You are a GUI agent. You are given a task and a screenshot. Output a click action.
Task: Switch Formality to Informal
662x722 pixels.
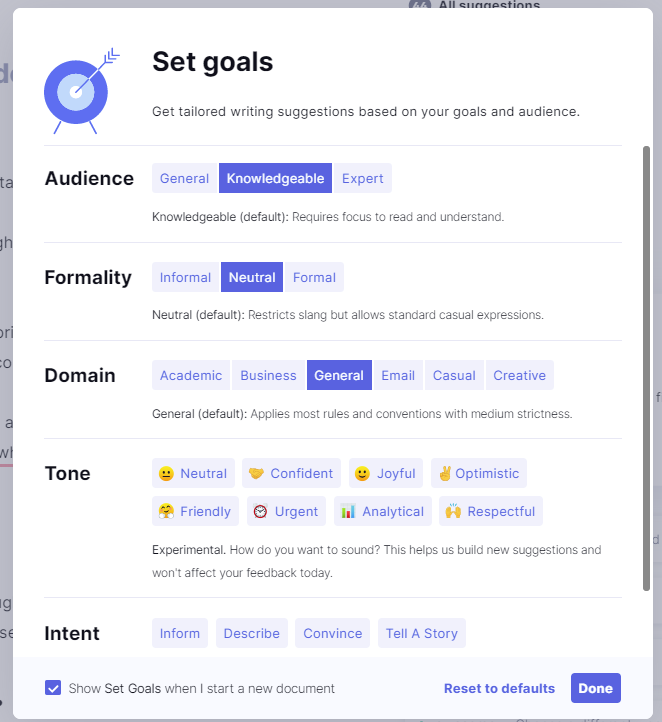[x=186, y=277]
